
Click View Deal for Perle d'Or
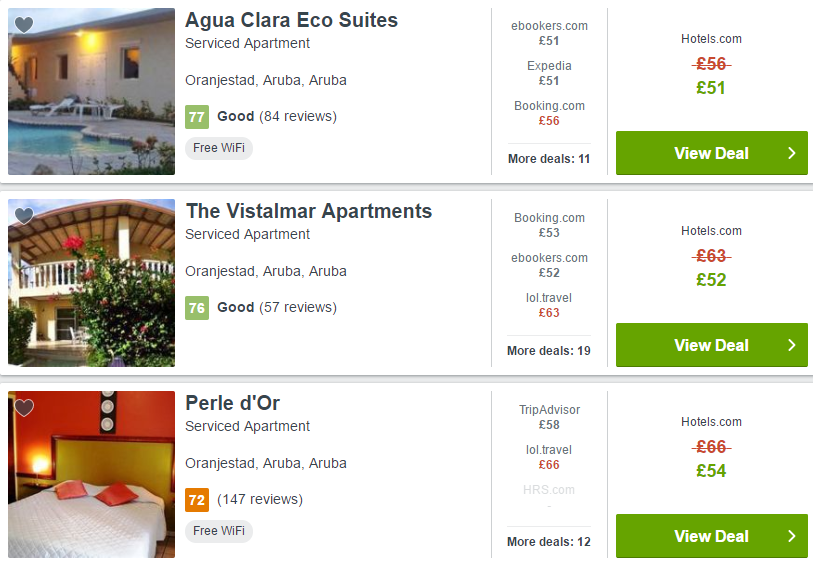pos(711,536)
